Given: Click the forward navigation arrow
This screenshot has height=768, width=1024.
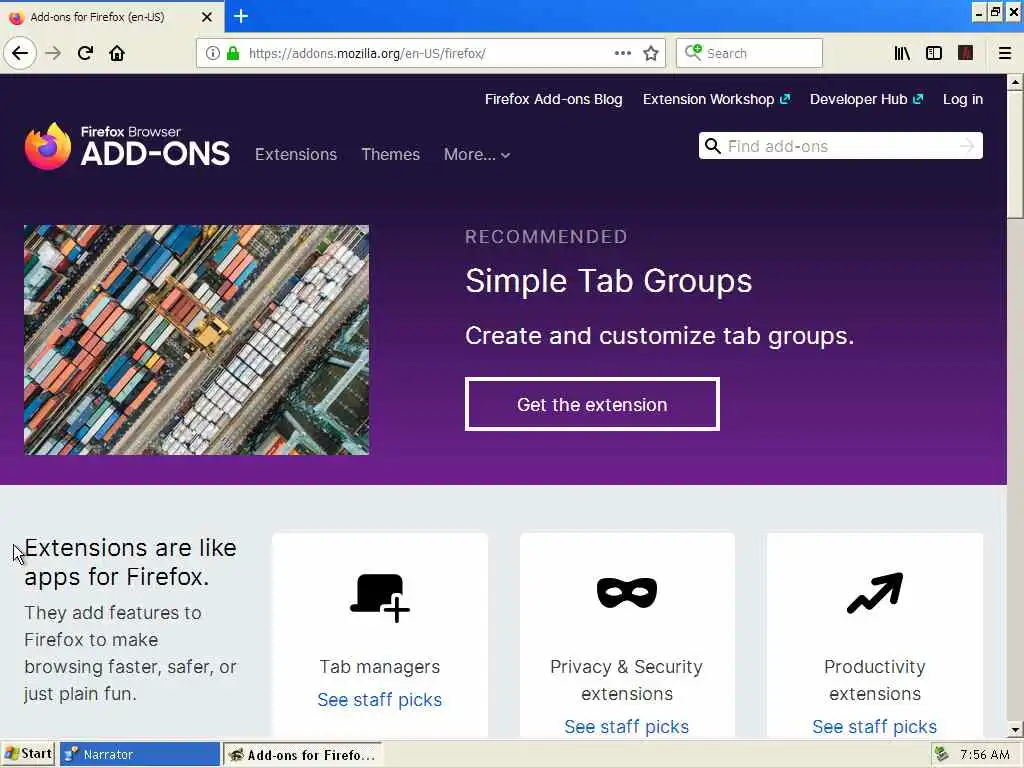Looking at the screenshot, I should (53, 53).
